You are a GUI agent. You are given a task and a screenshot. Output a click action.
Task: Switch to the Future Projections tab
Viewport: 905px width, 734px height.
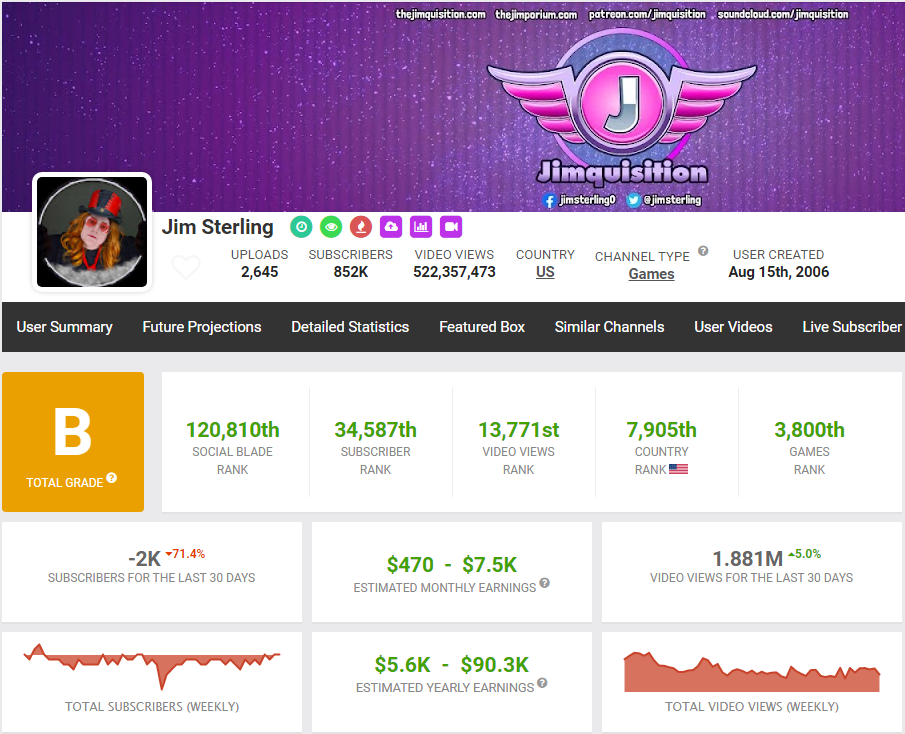point(201,327)
